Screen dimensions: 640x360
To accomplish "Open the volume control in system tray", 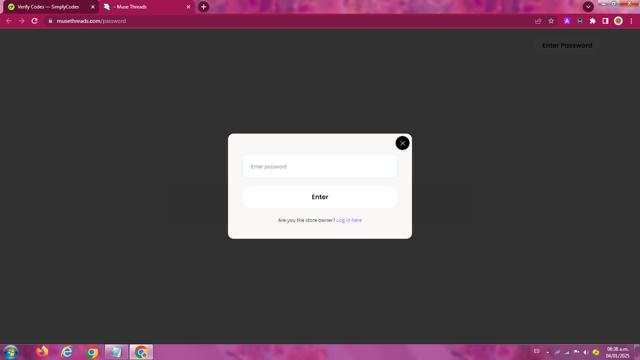I will (x=585, y=352).
